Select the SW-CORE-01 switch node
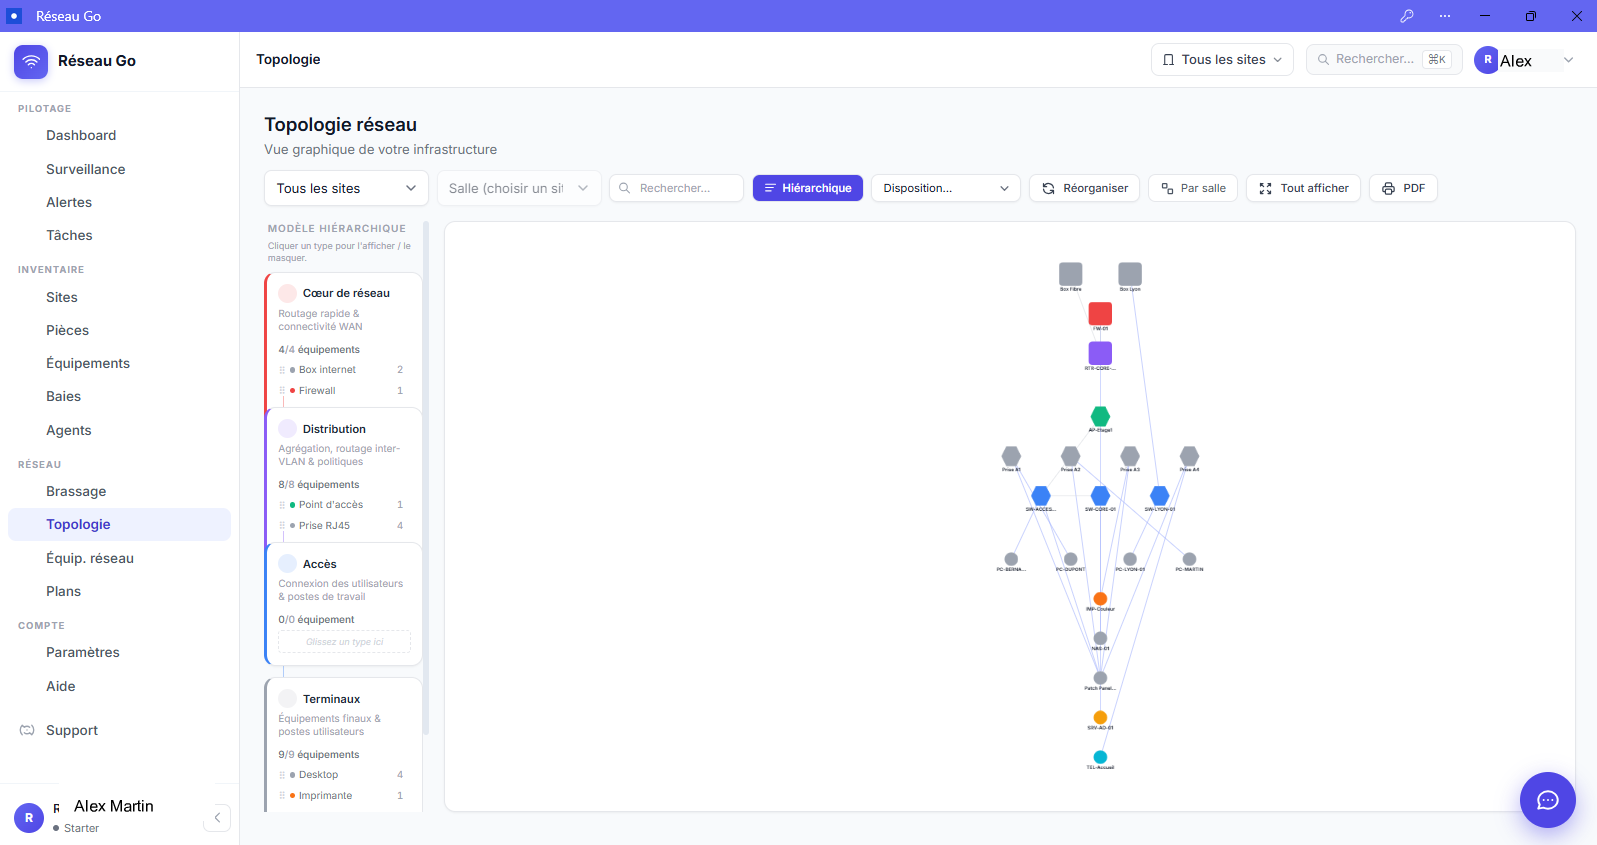The width and height of the screenshot is (1597, 845). pos(1100,496)
